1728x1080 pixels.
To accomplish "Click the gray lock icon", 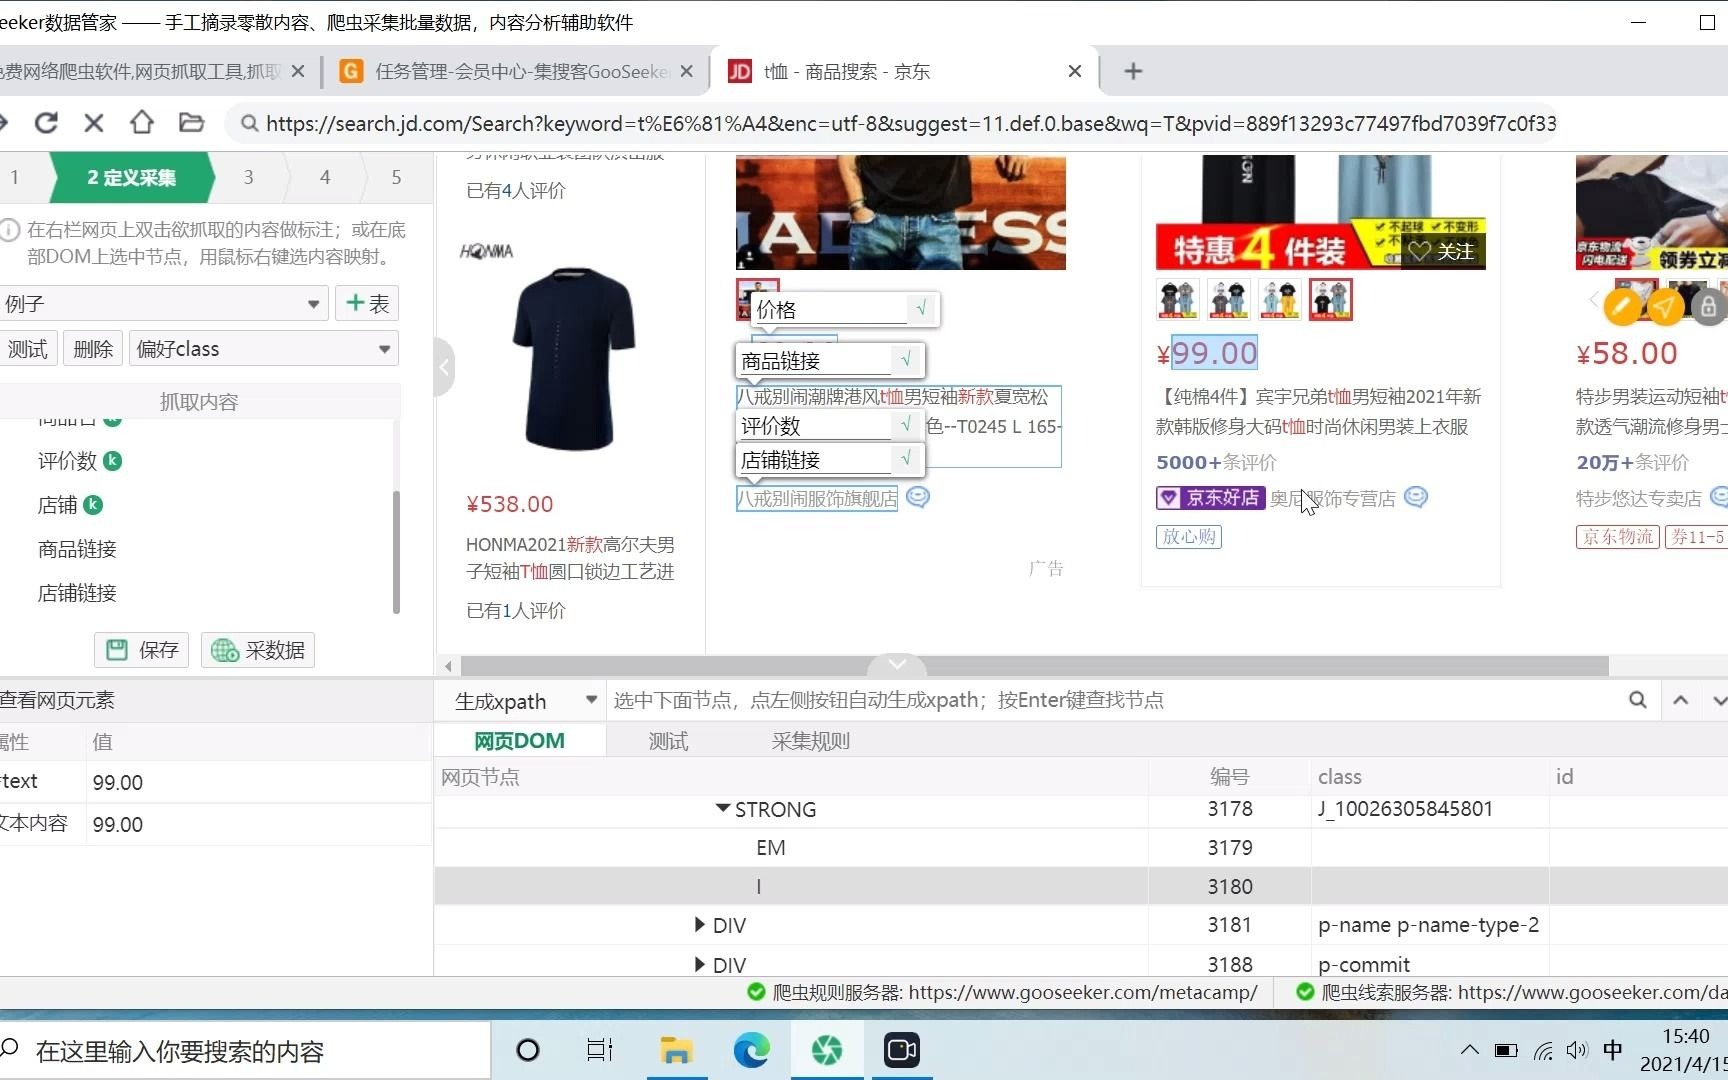I will 1708,306.
